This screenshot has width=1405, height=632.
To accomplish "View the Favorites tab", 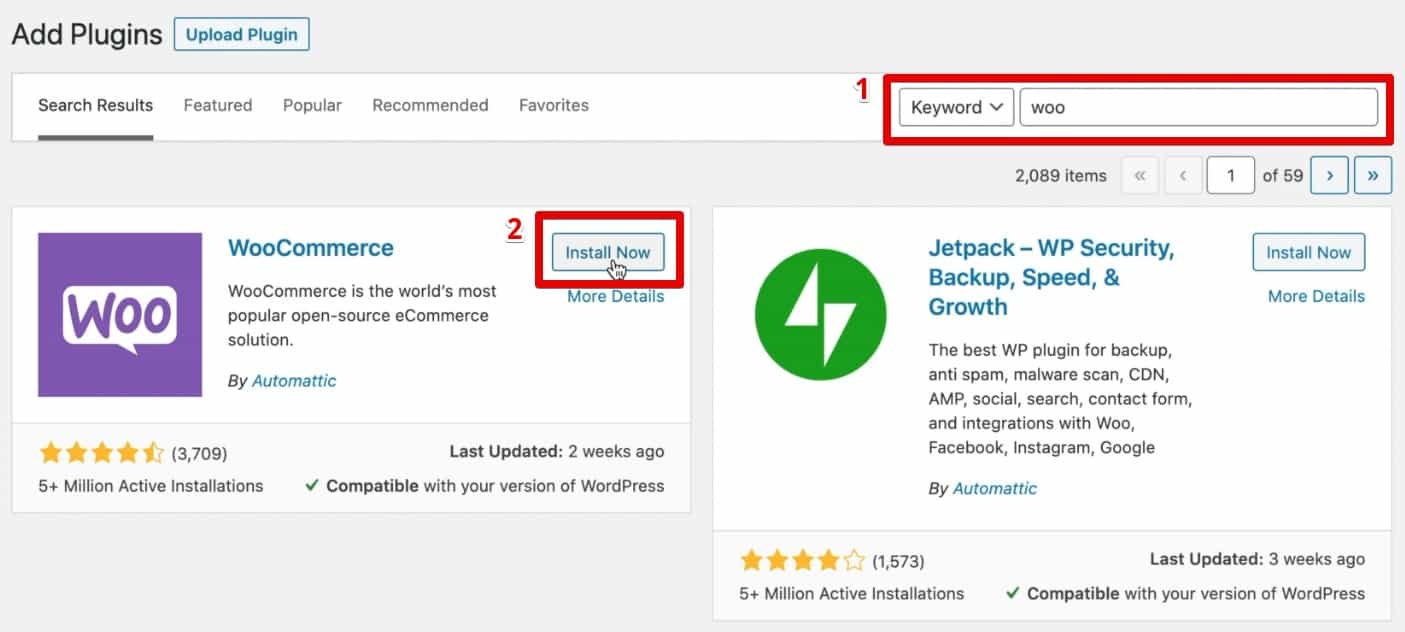I will [553, 105].
